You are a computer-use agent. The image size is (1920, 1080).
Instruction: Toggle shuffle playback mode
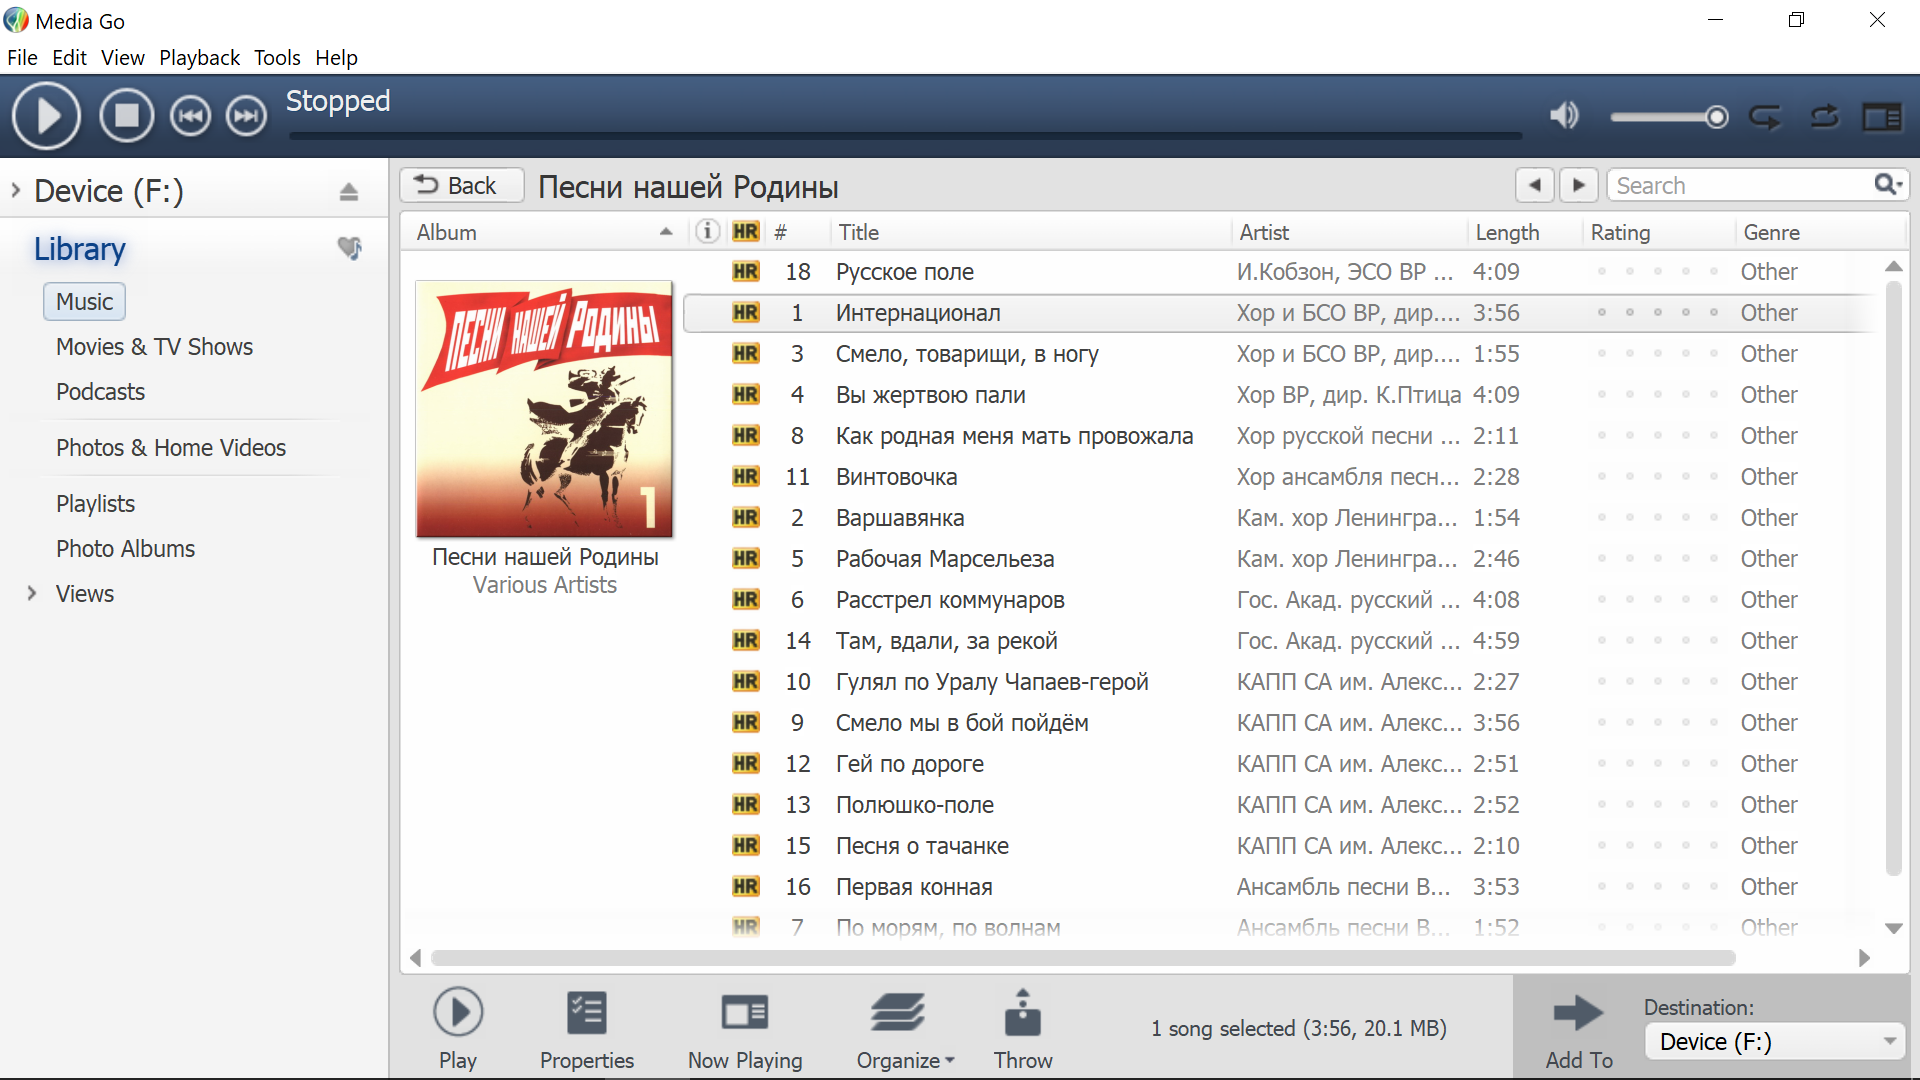tap(1825, 117)
